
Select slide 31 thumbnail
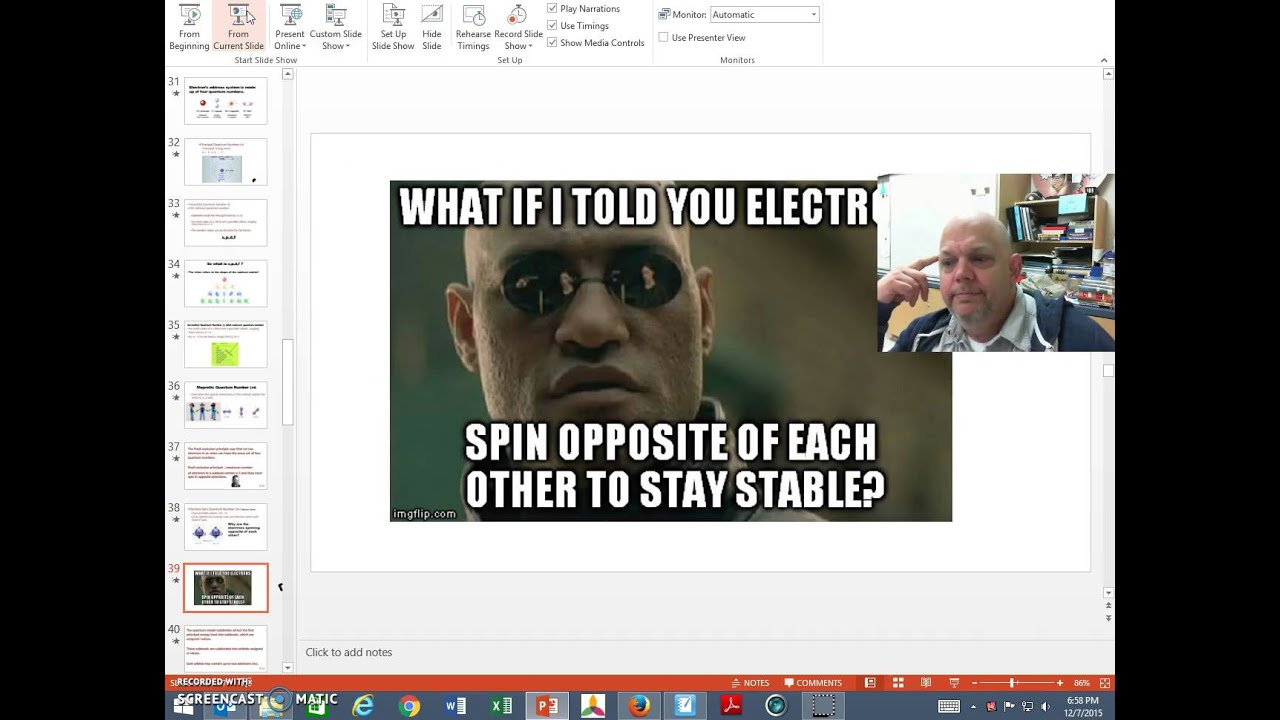[x=226, y=101]
